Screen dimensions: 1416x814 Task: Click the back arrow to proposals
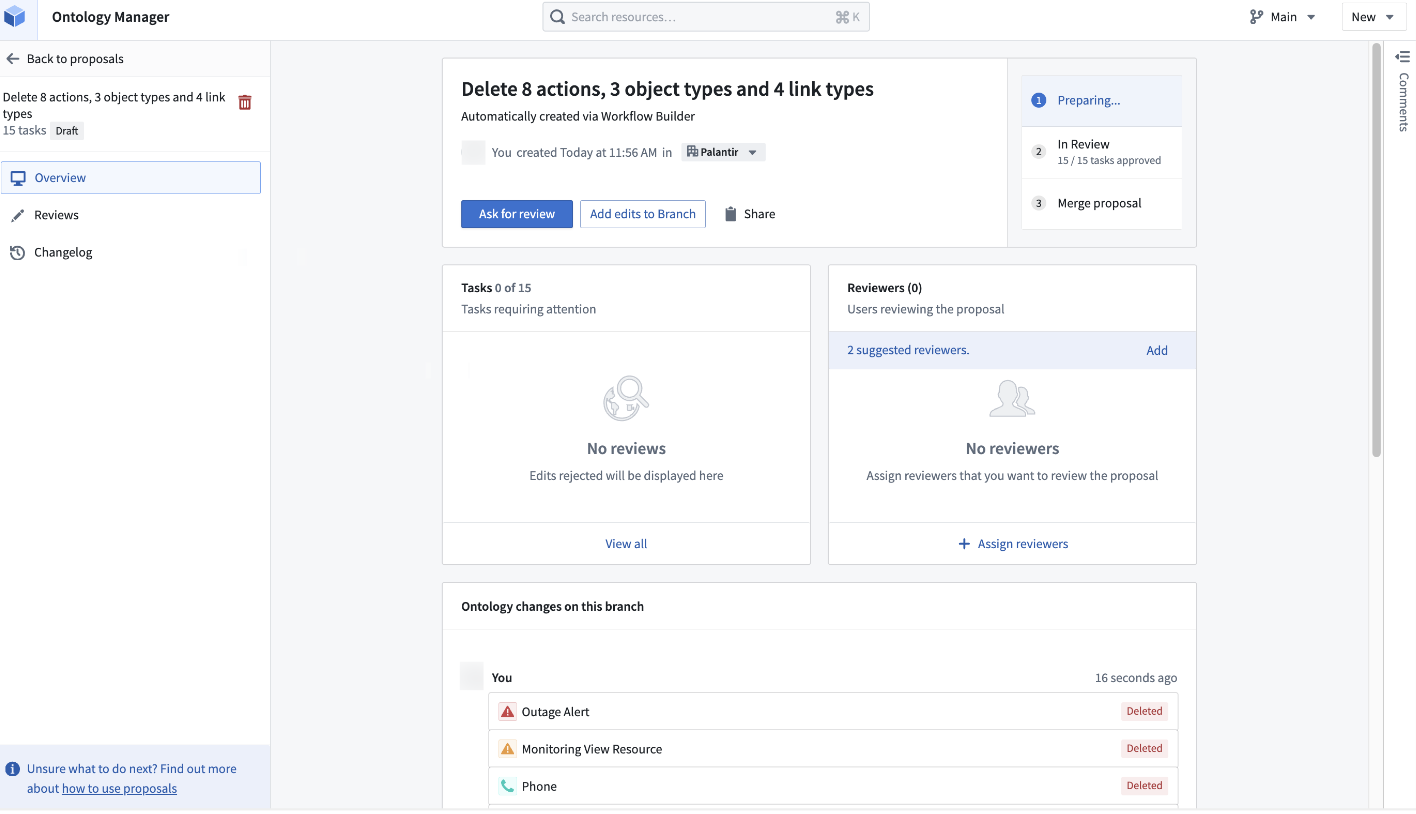[x=13, y=59]
